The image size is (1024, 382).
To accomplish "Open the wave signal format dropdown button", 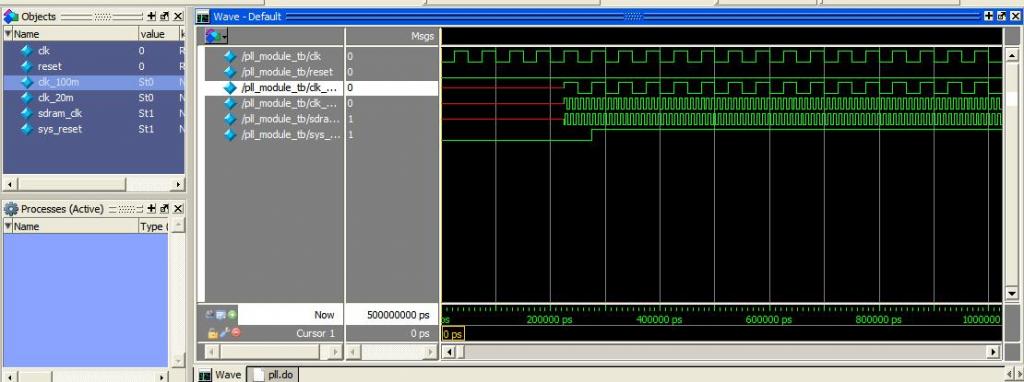I will click(216, 36).
